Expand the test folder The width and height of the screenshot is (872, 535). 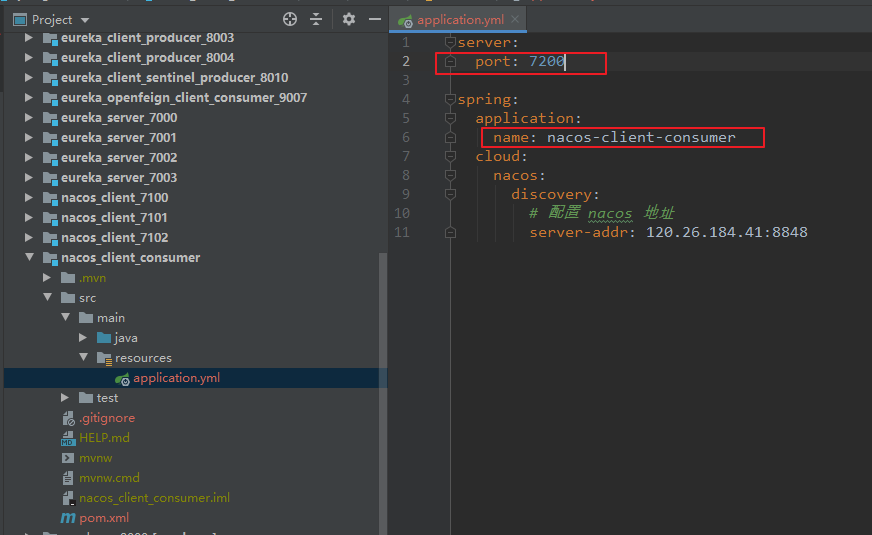point(65,398)
